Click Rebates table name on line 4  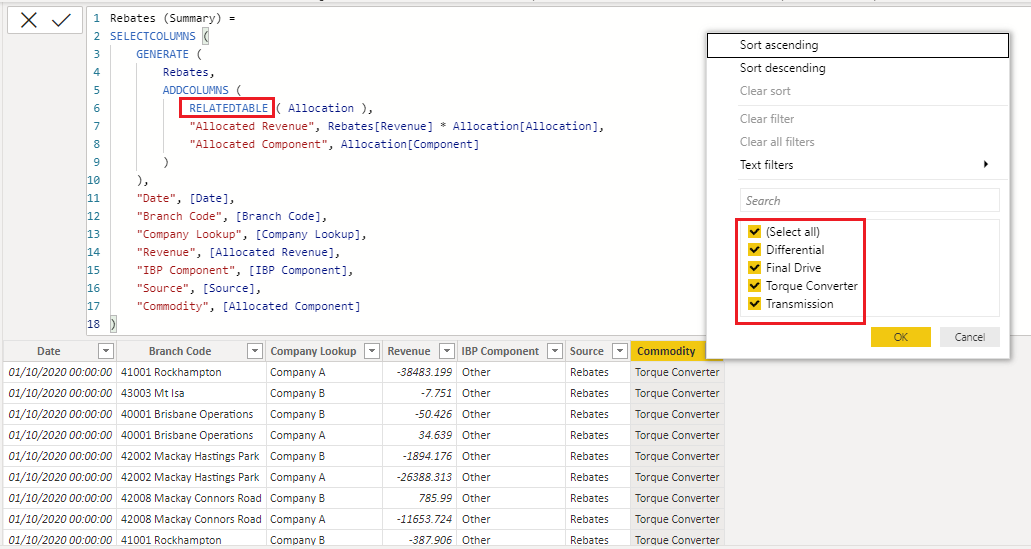[185, 72]
